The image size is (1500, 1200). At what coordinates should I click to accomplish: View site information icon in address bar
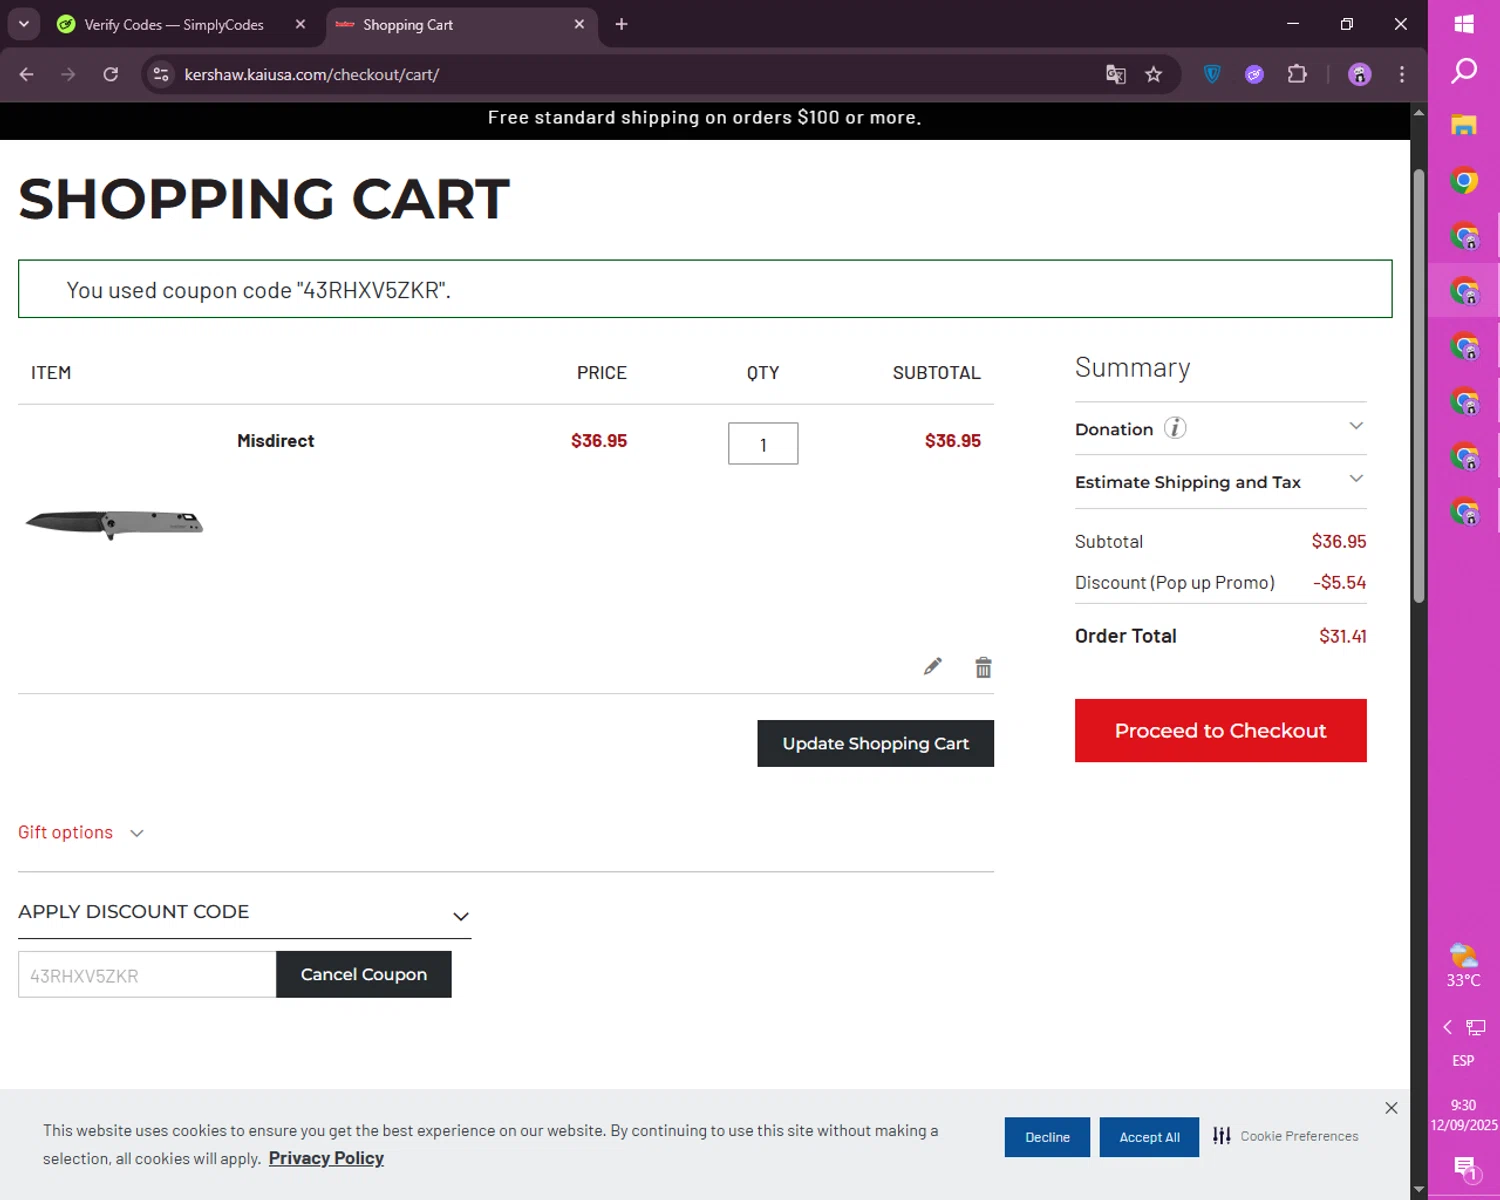[x=161, y=74]
